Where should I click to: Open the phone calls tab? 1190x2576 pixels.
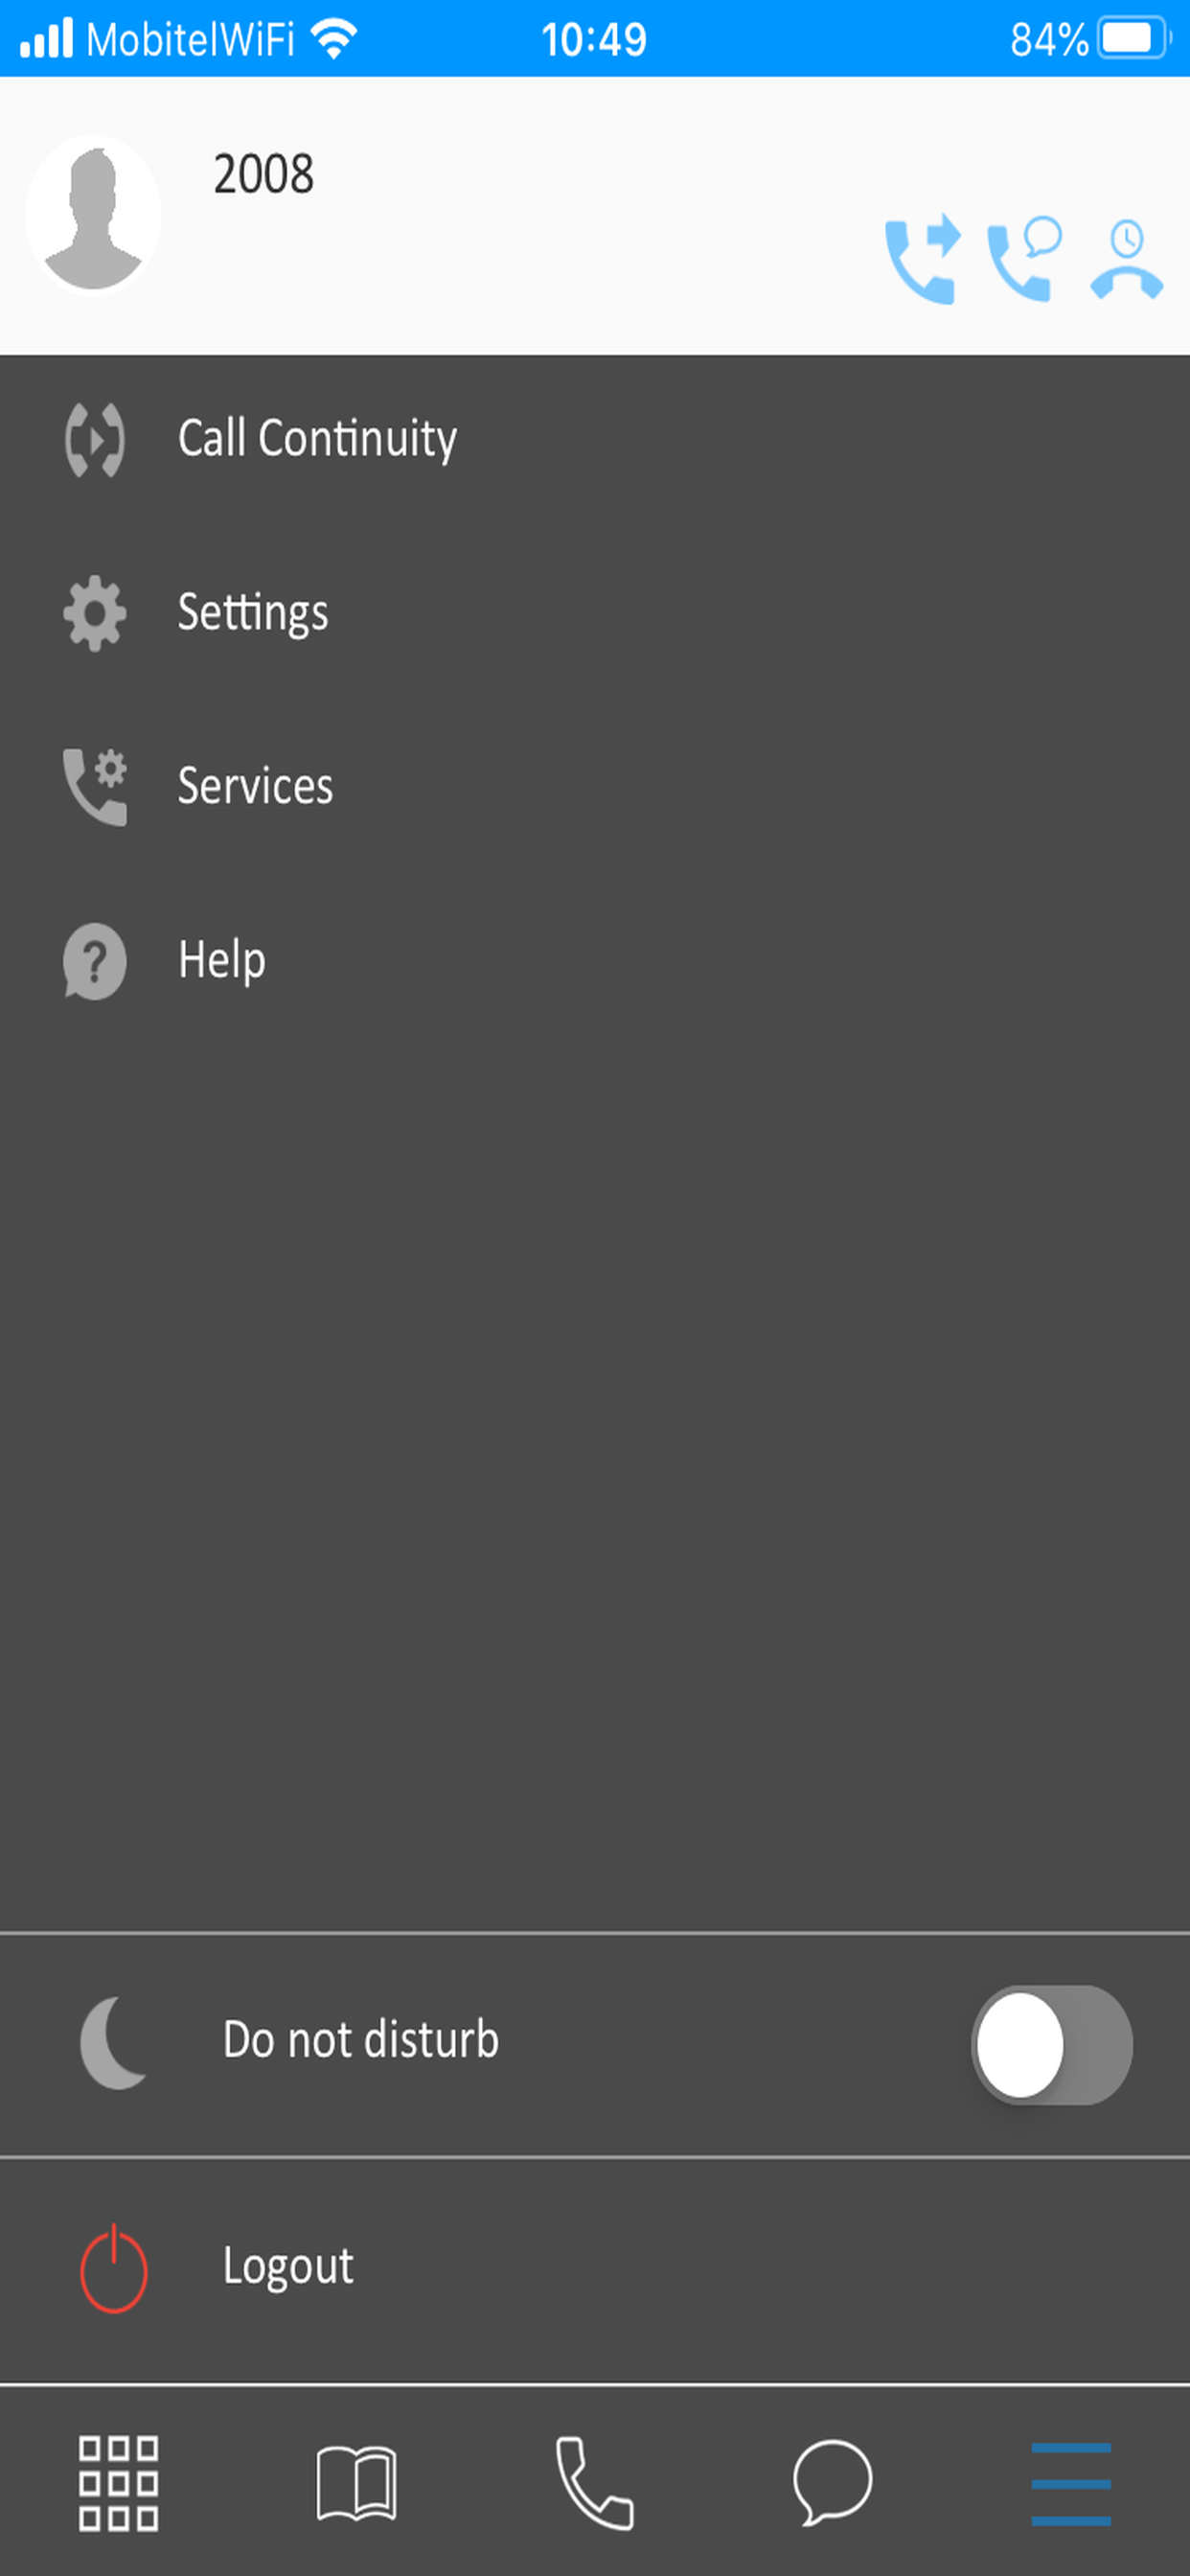tap(594, 2483)
